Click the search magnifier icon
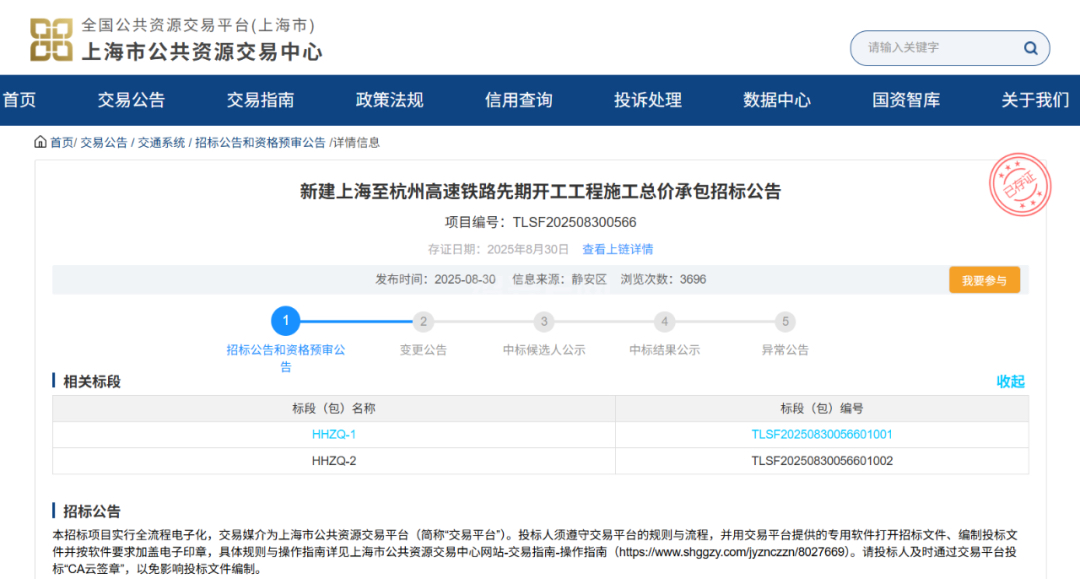Screen dimensions: 1080x579 1030,48
